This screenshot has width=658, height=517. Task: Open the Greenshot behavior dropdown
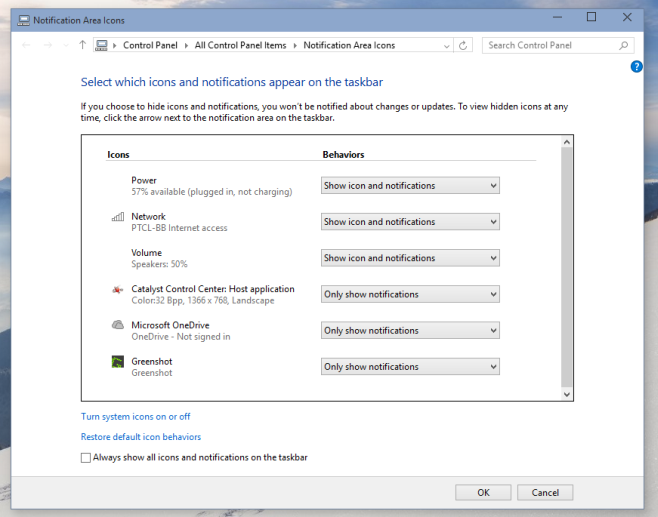click(410, 366)
